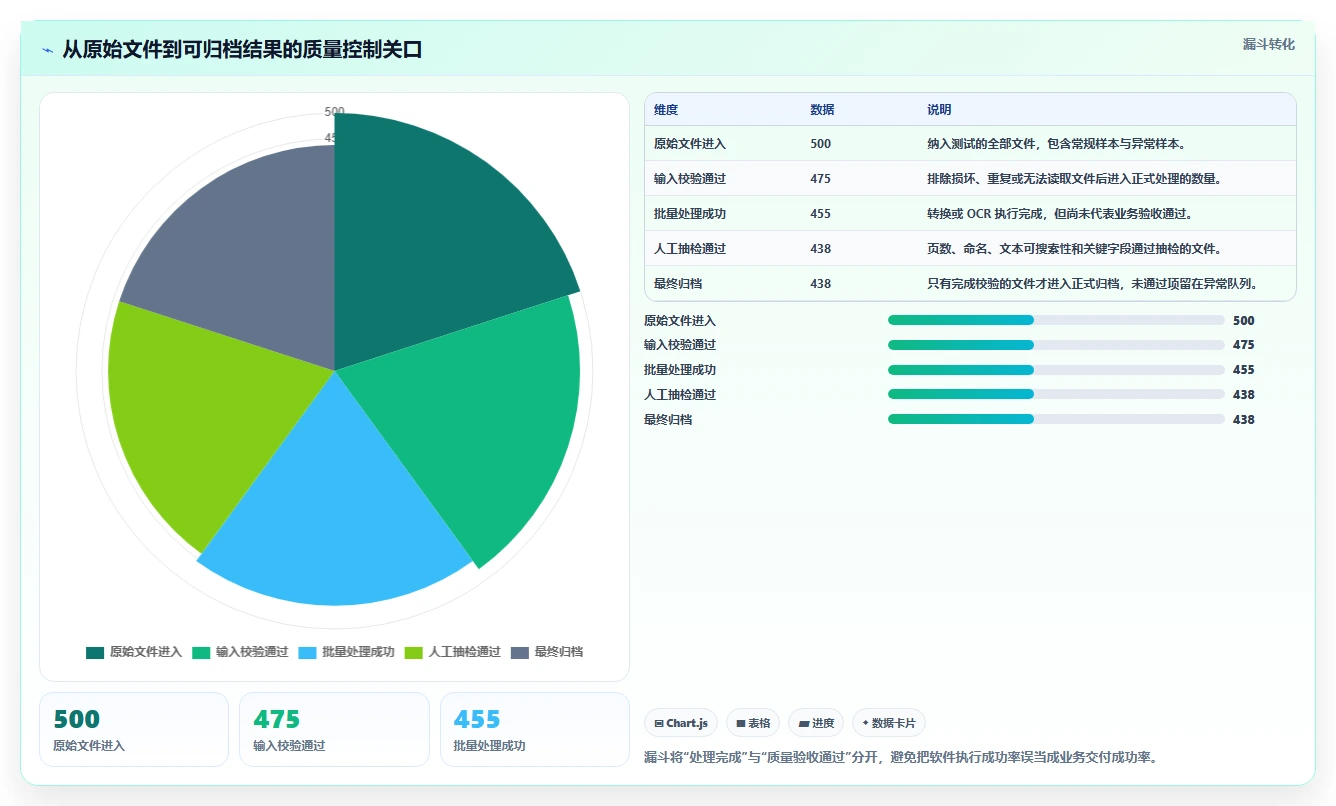This screenshot has height=806, width=1336.
Task: Click the 最终归档 cell in the table
Action: (x=678, y=284)
